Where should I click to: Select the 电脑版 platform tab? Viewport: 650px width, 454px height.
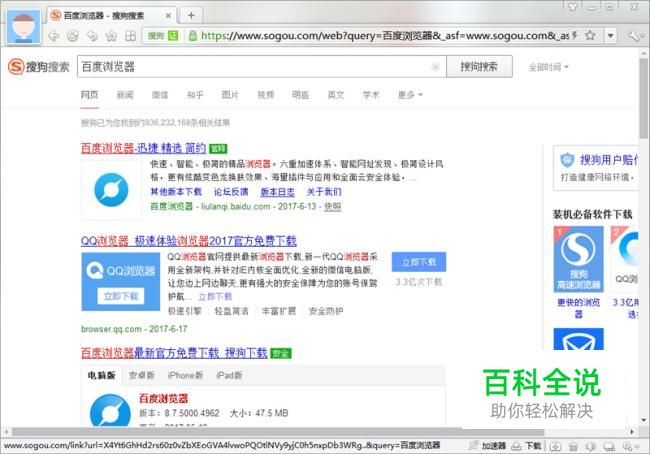[102, 376]
